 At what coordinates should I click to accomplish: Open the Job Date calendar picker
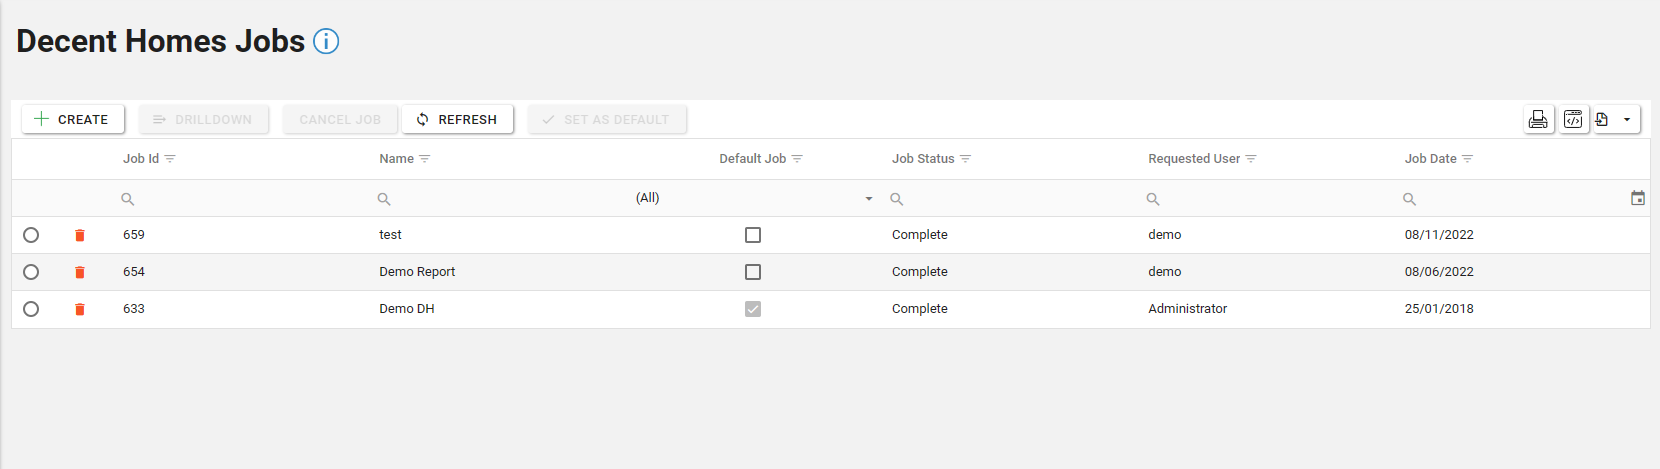click(1637, 198)
